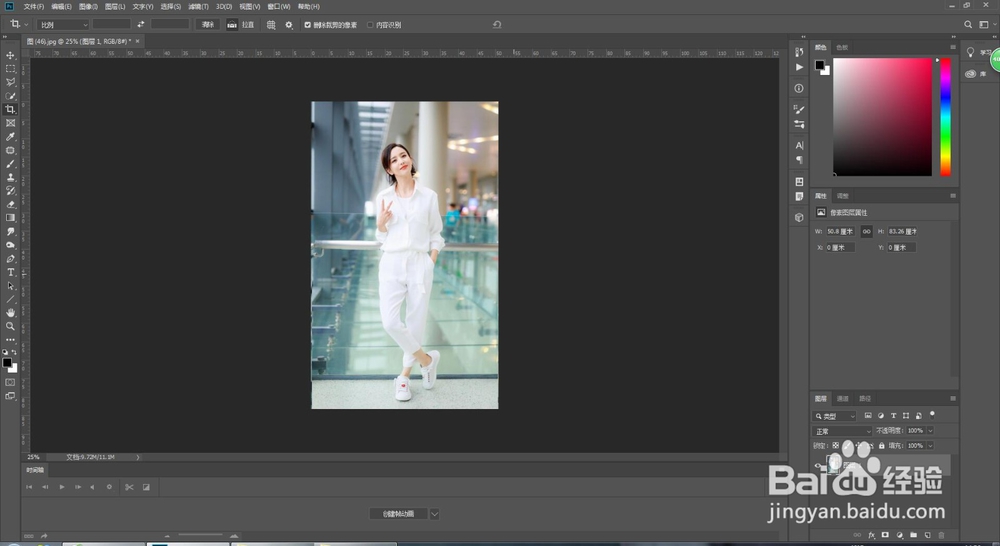Pick the Zoom tool in the toolbox
This screenshot has width=1000, height=546.
click(11, 326)
